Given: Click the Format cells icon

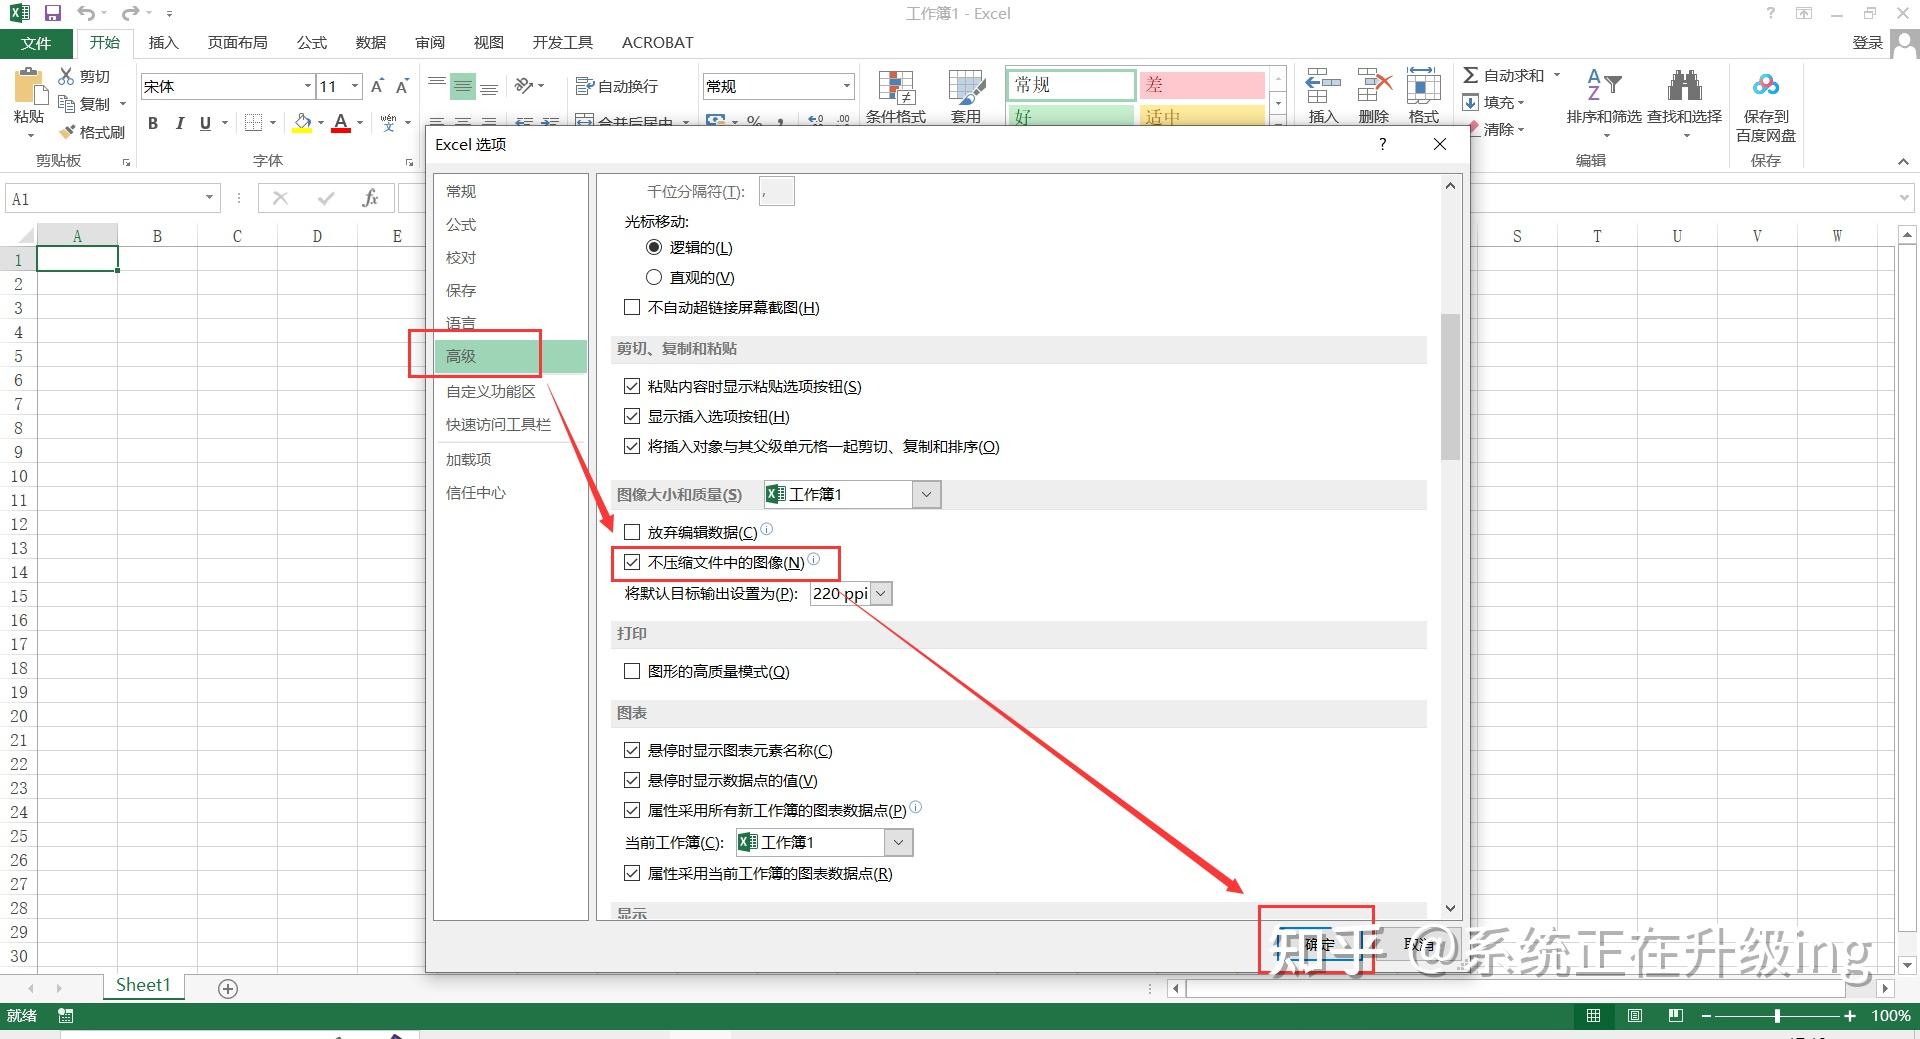Looking at the screenshot, I should click(1423, 86).
